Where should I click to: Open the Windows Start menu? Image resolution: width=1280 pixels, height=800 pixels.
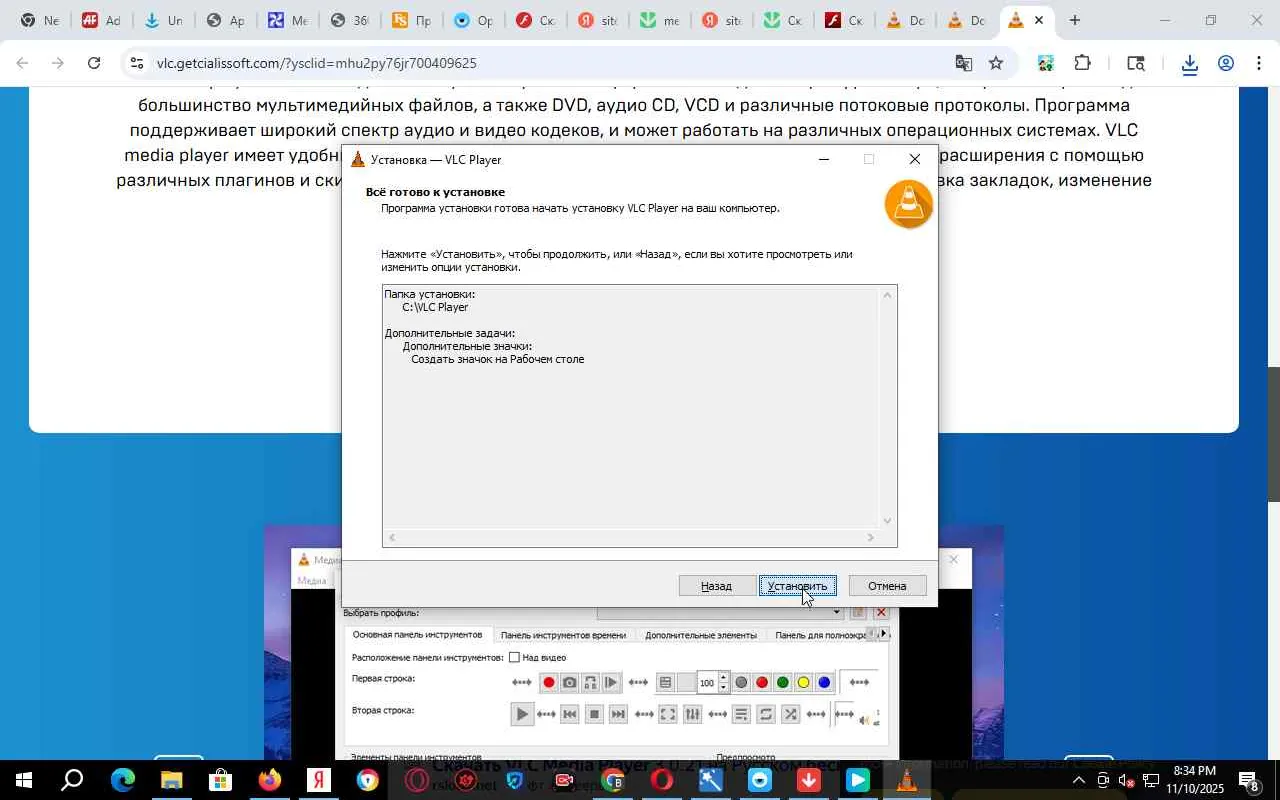pos(22,780)
